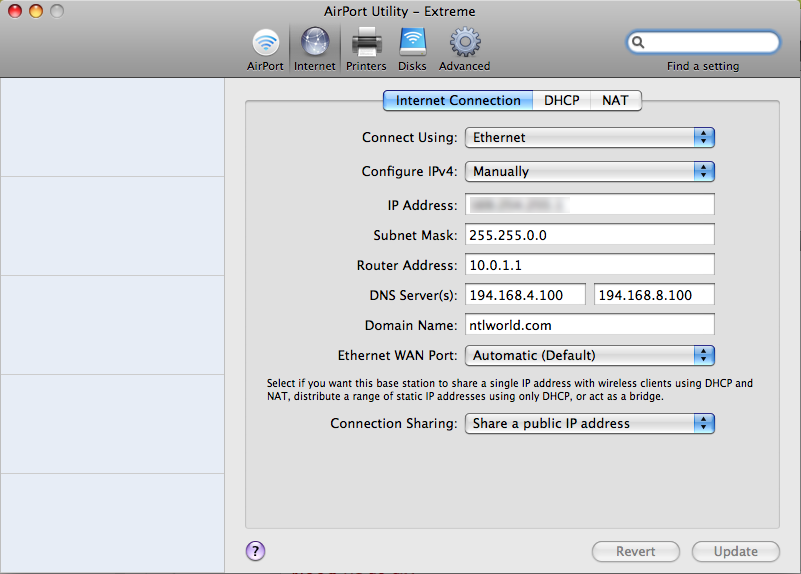
Task: Click the window title AirPort Utility – Extreme
Action: 399,11
